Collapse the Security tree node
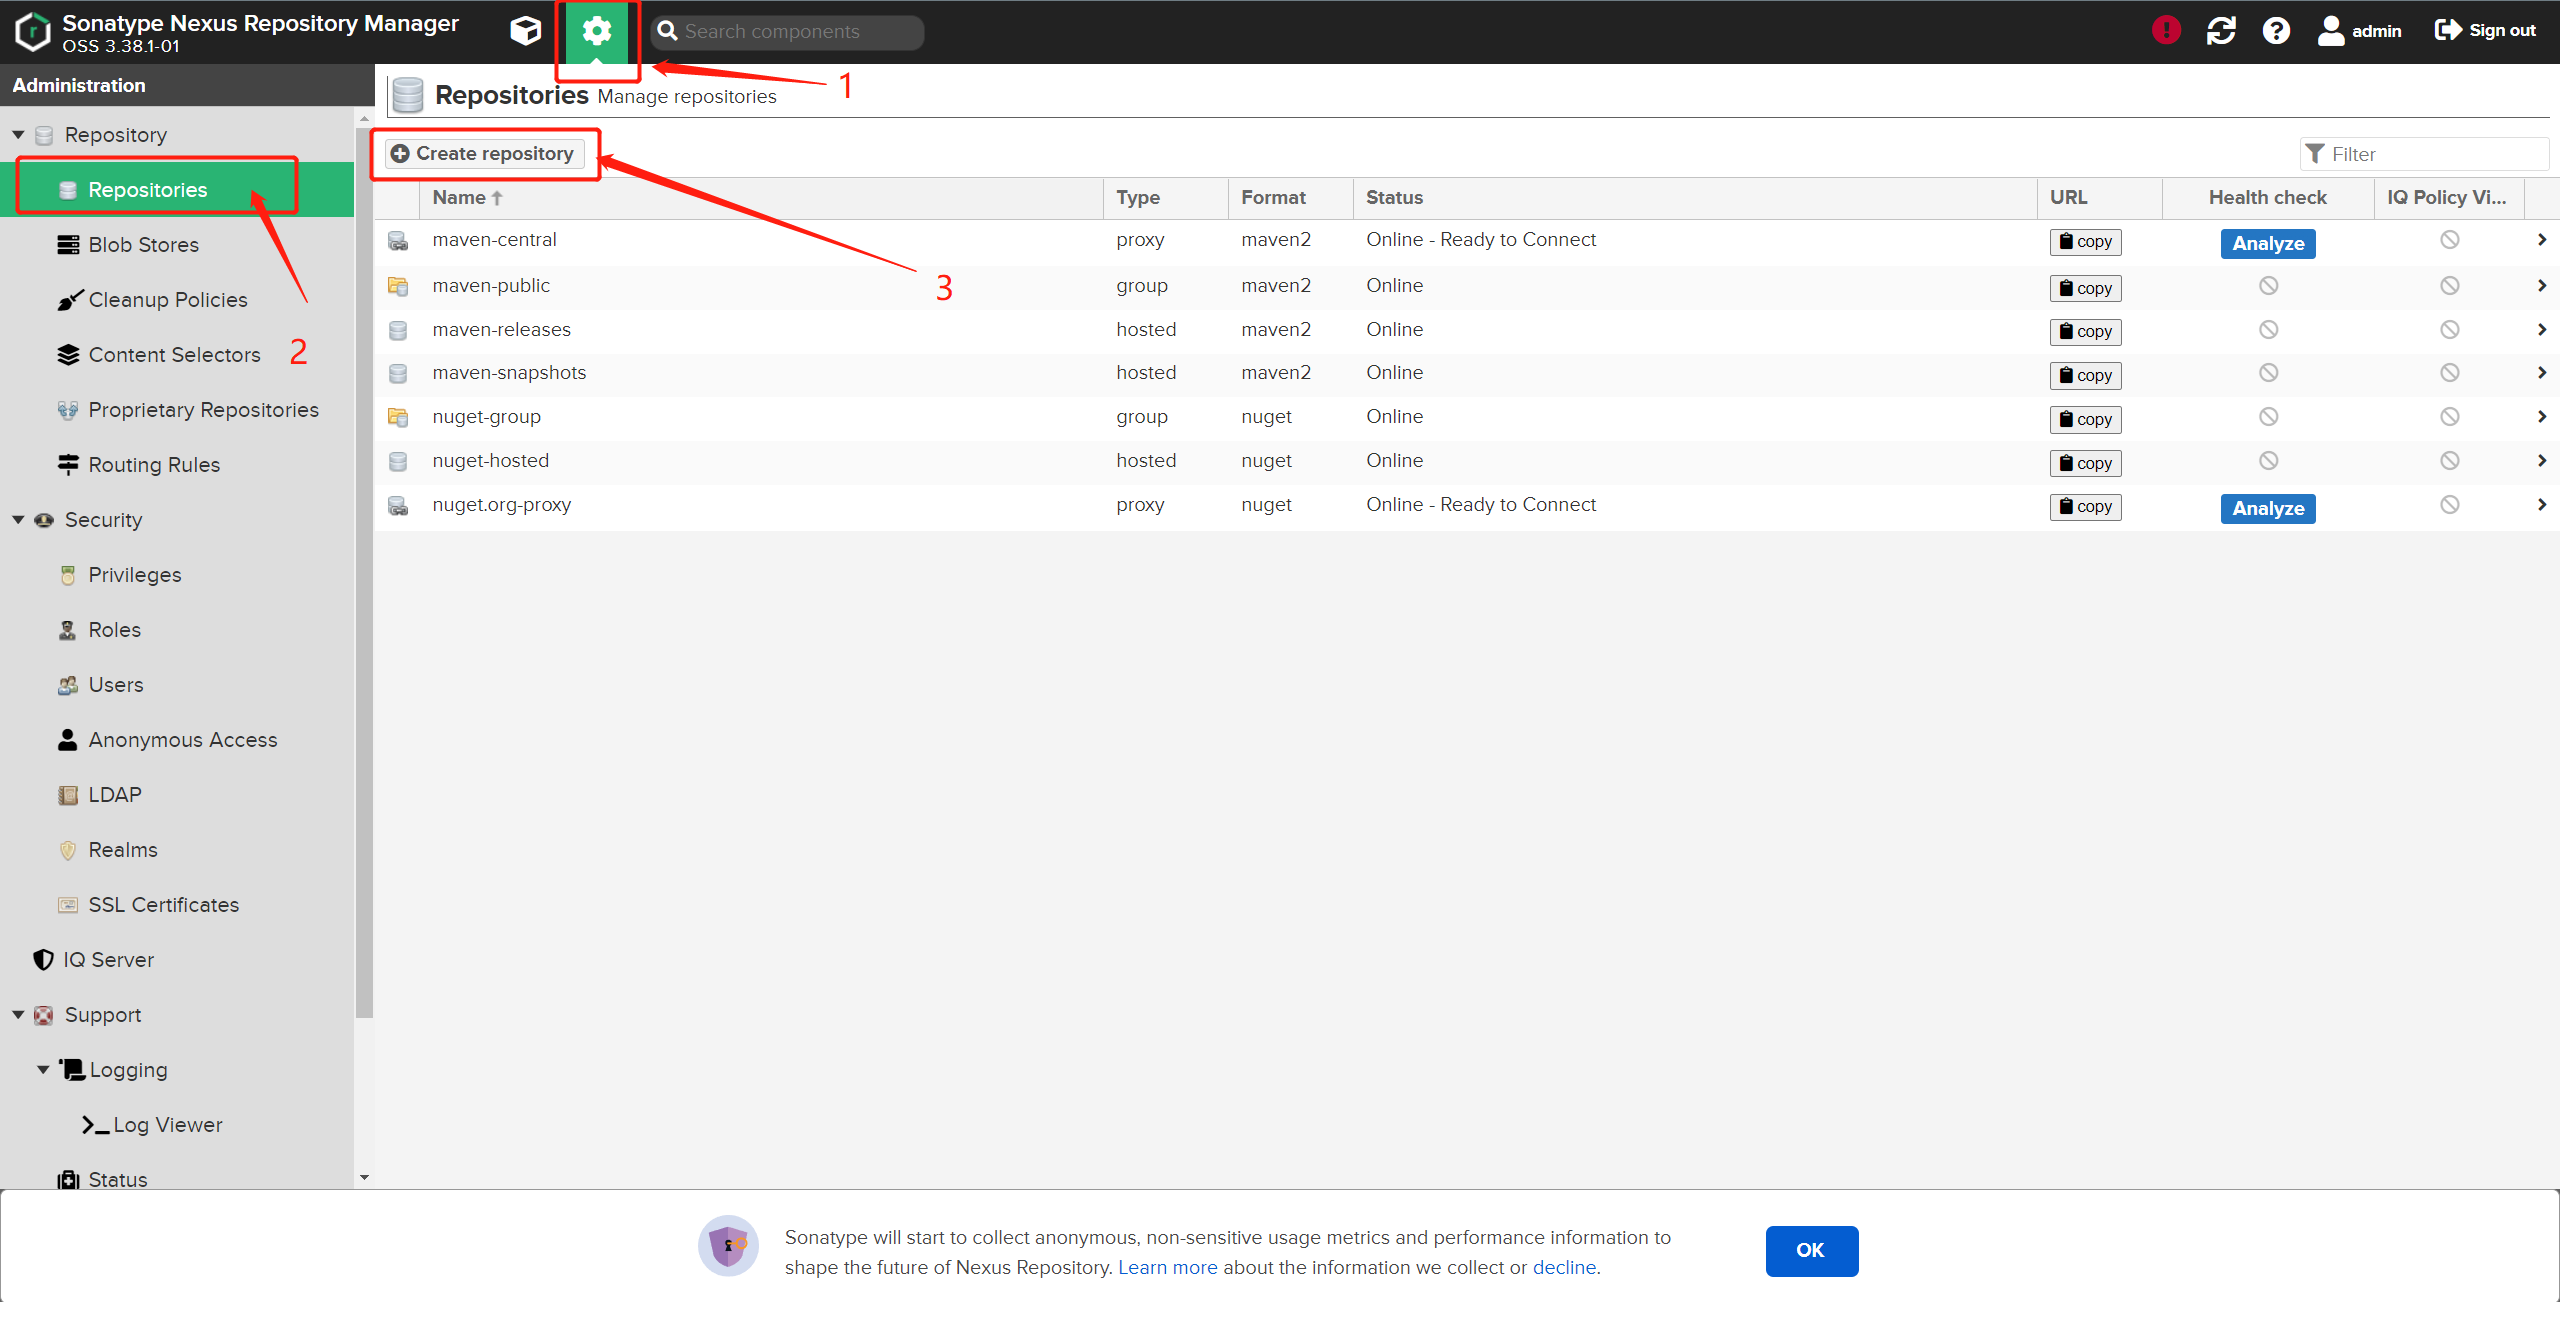This screenshot has height=1331, width=2560. (18, 519)
